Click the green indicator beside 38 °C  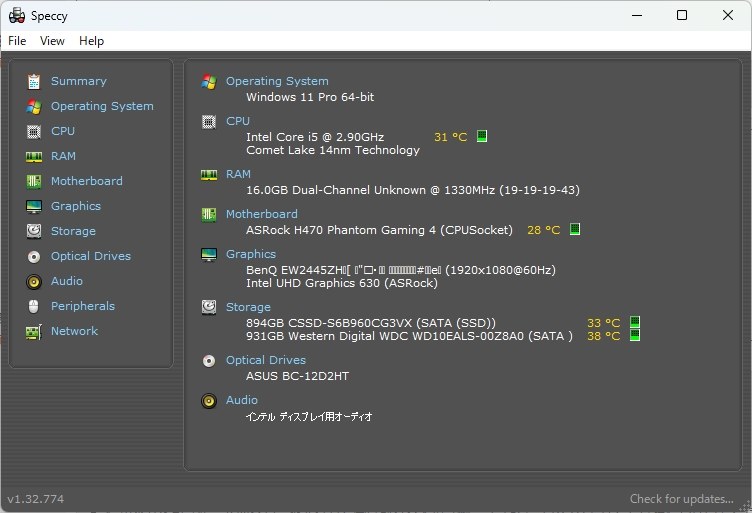point(634,335)
